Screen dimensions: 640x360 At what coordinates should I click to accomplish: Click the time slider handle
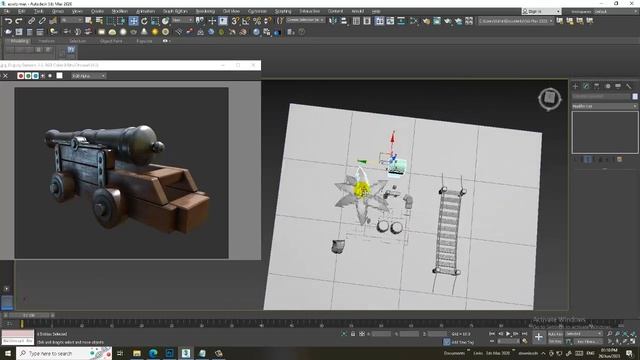(x=28, y=315)
